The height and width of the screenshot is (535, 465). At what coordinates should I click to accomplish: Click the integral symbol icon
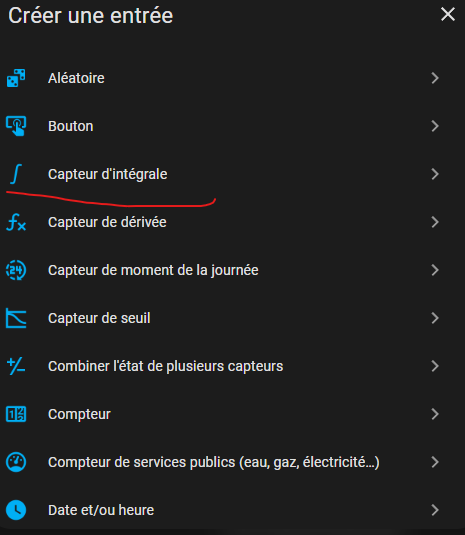(x=16, y=174)
